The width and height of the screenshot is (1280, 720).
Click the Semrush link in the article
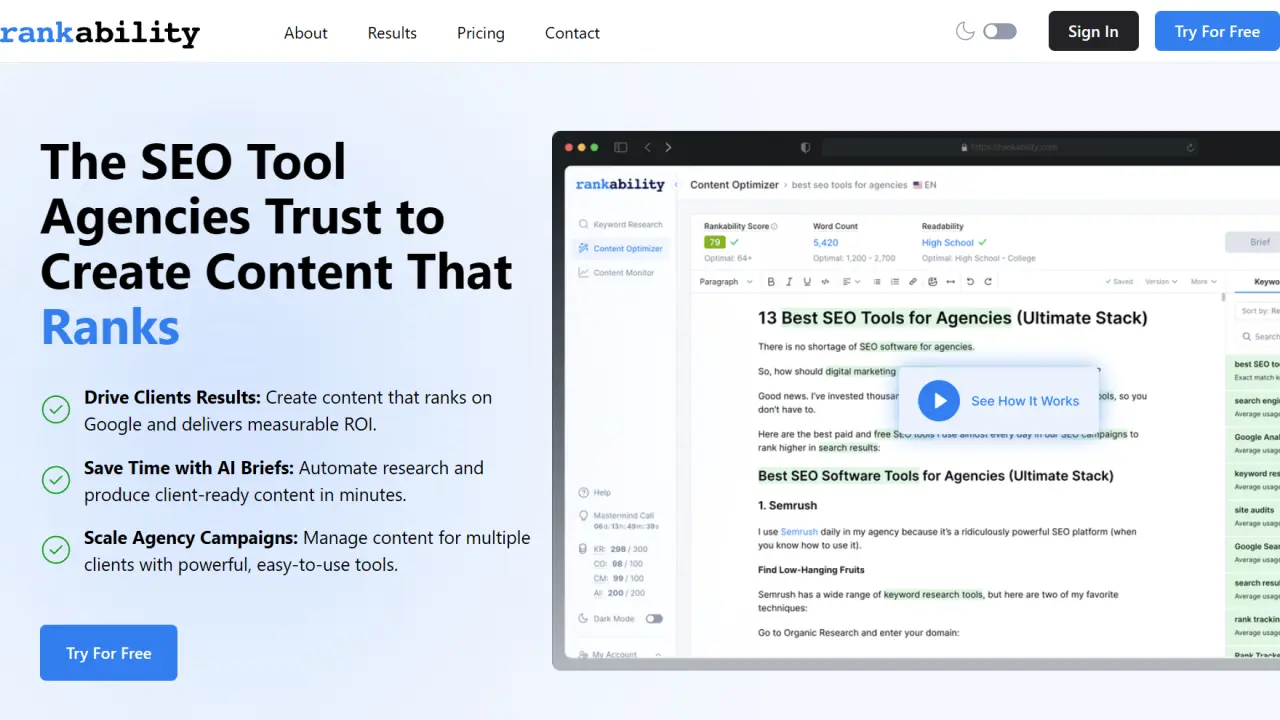pyautogui.click(x=799, y=532)
